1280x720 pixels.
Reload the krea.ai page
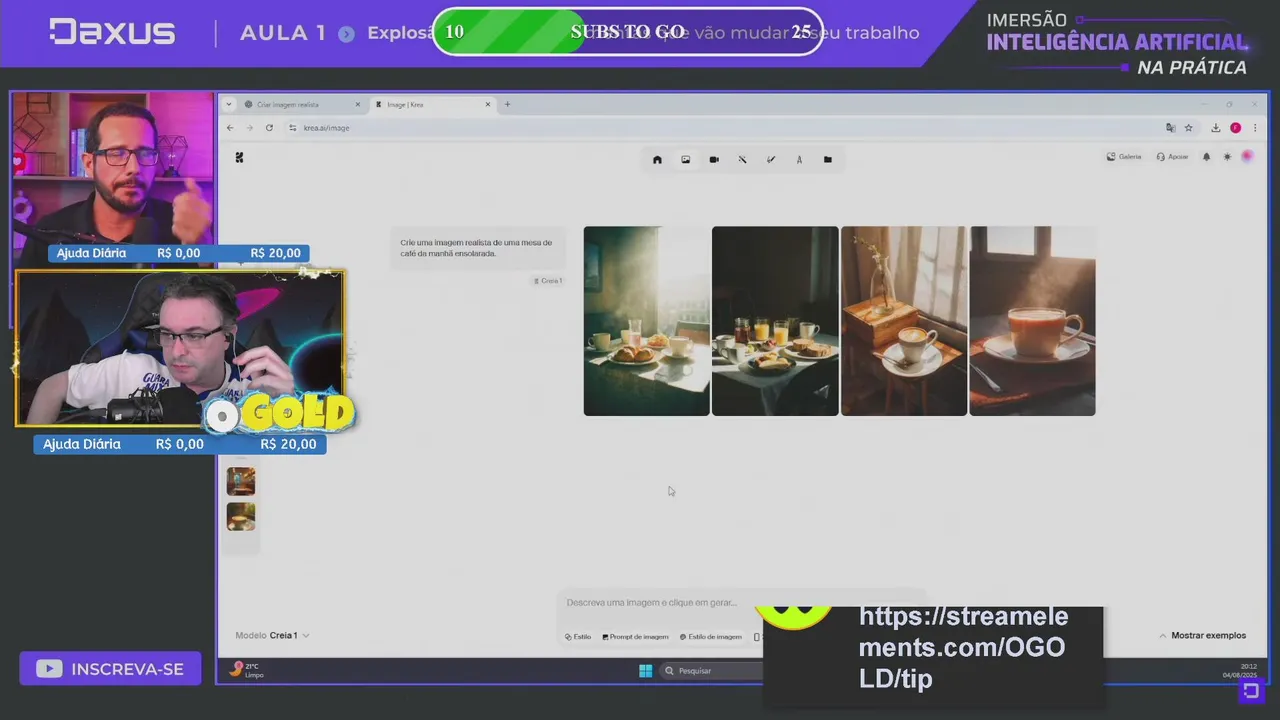point(269,128)
